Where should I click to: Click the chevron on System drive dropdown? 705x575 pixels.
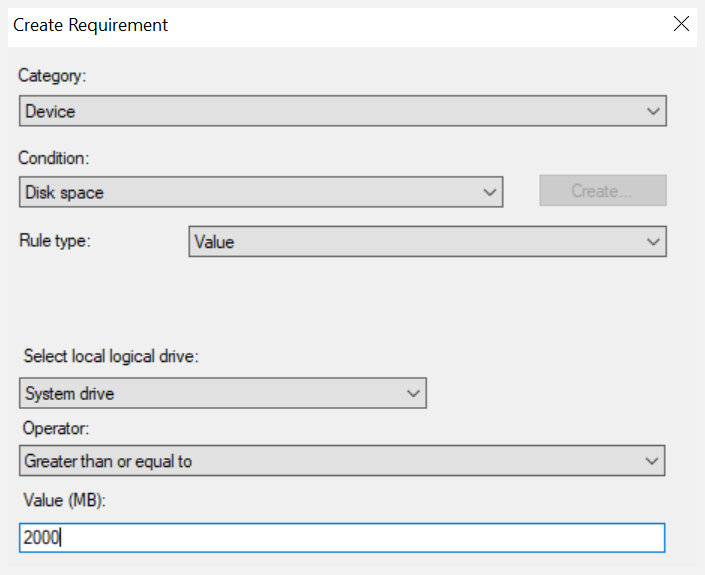[x=413, y=393]
